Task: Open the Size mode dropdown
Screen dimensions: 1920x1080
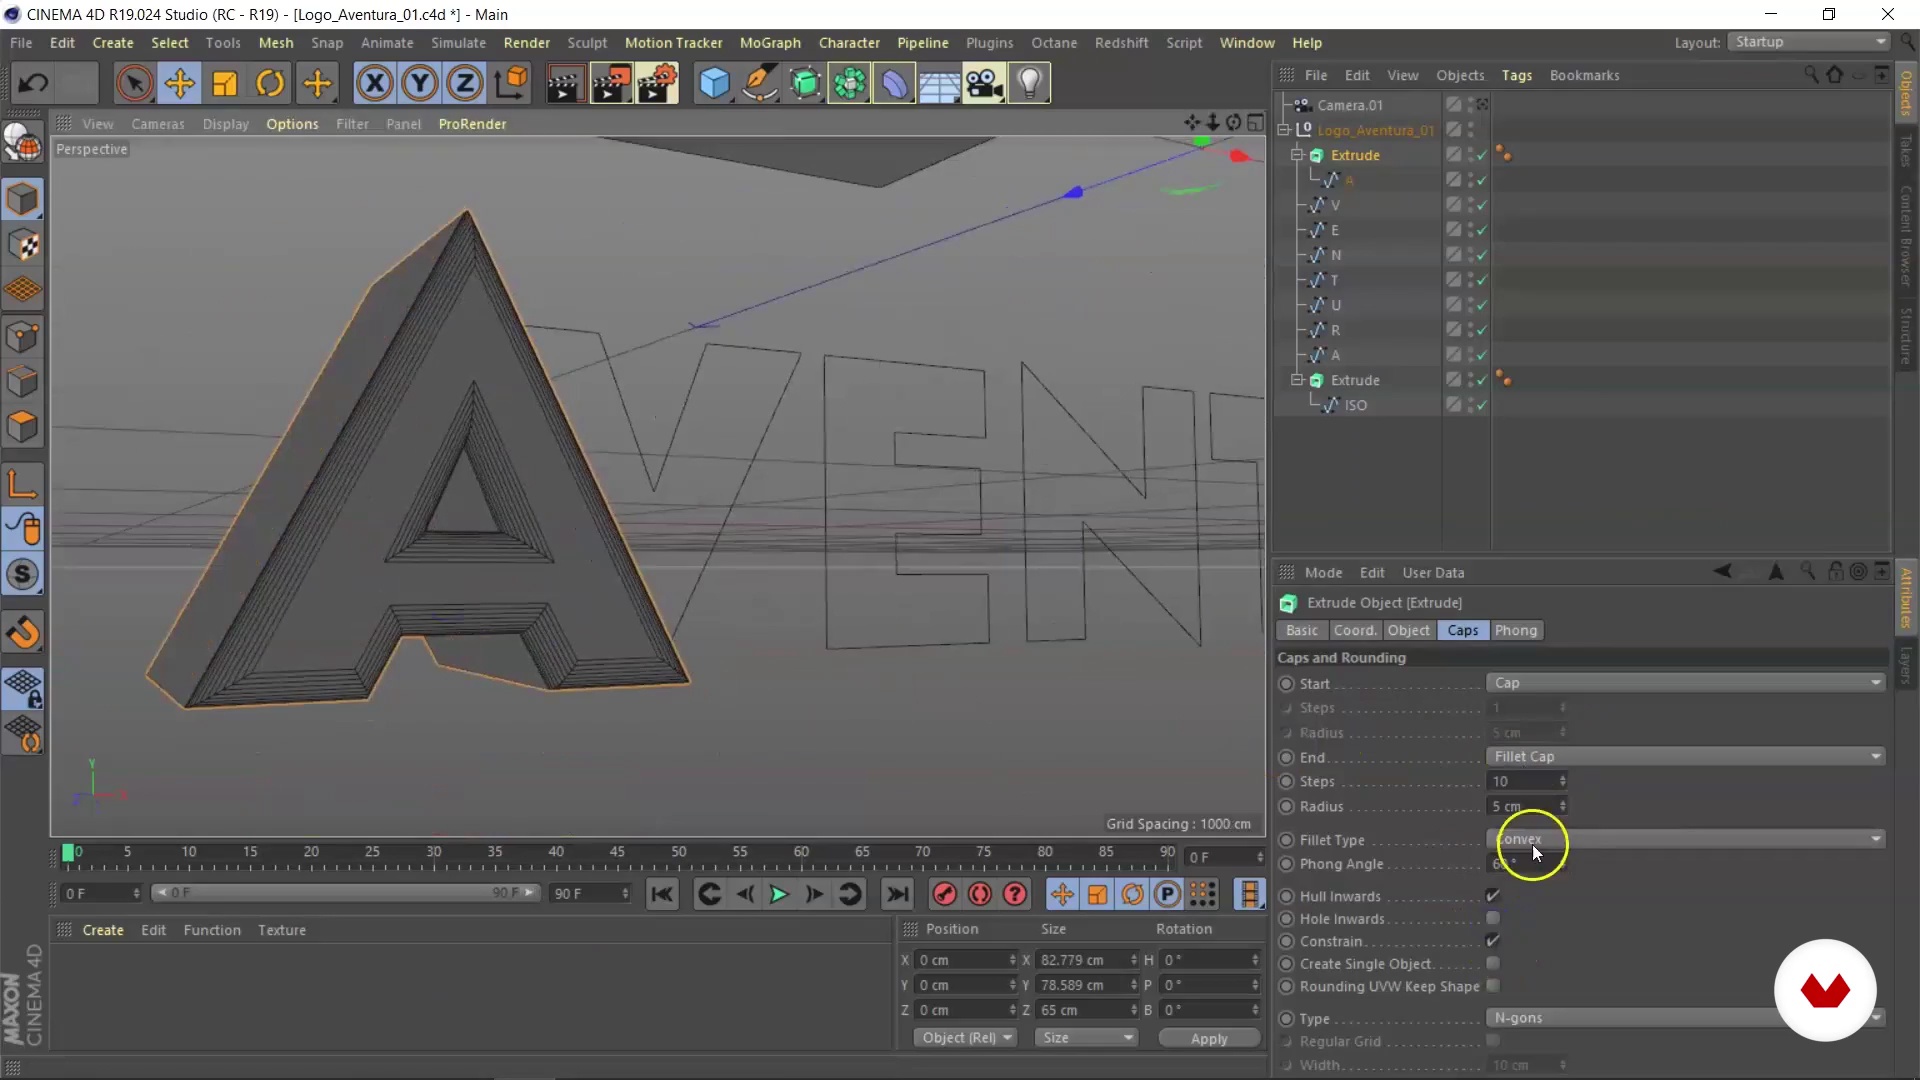Action: pos(1086,1038)
